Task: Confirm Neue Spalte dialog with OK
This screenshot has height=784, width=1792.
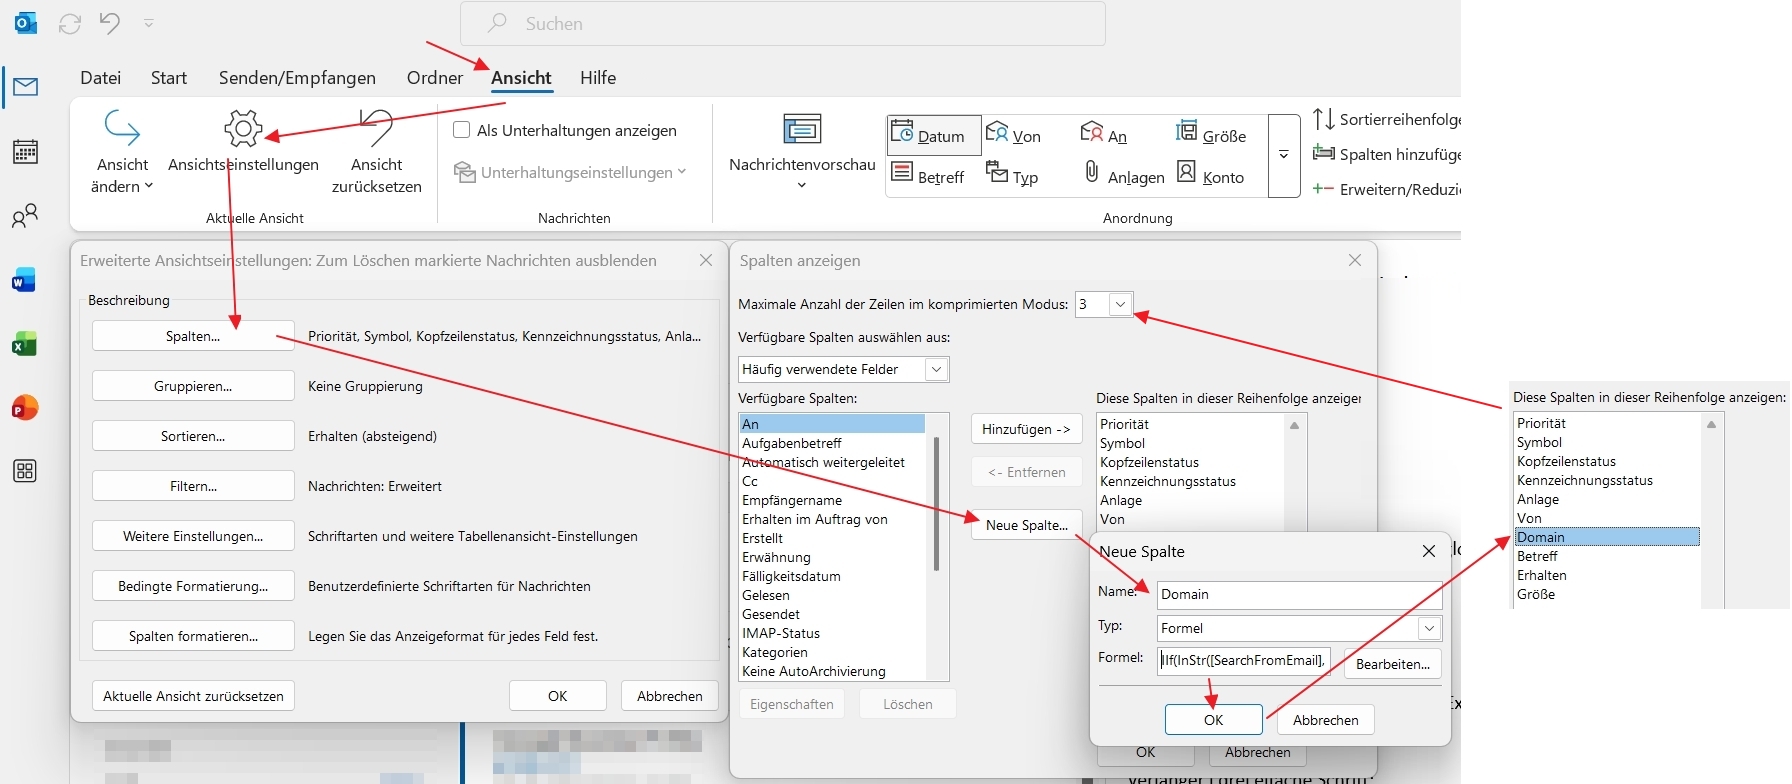Action: click(x=1213, y=720)
